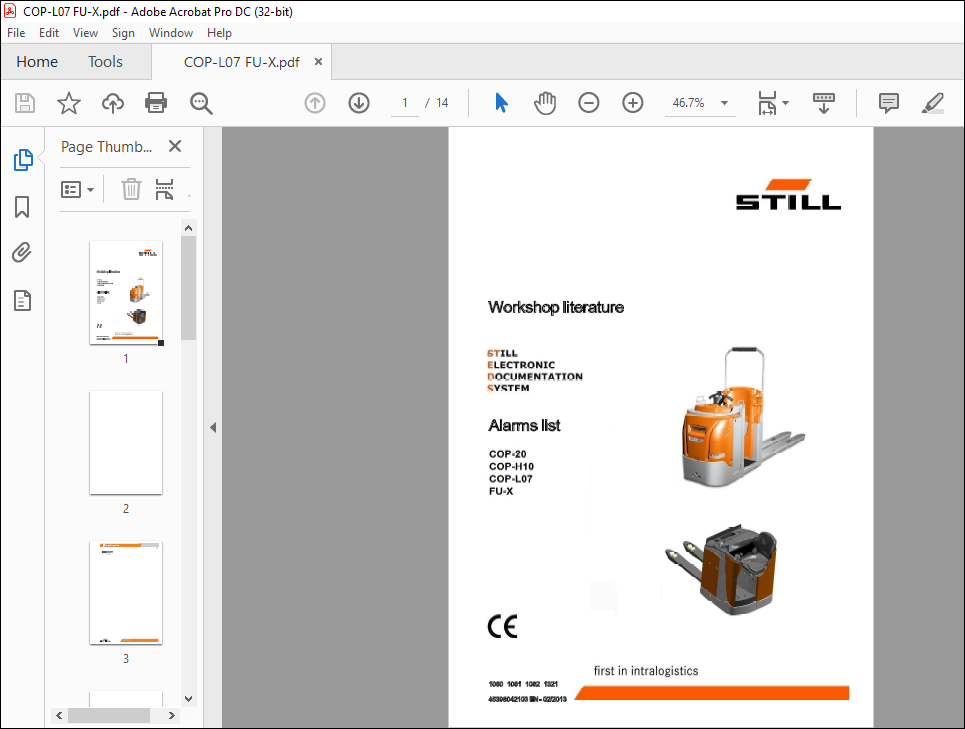Add the document to starred favorites

[68, 103]
